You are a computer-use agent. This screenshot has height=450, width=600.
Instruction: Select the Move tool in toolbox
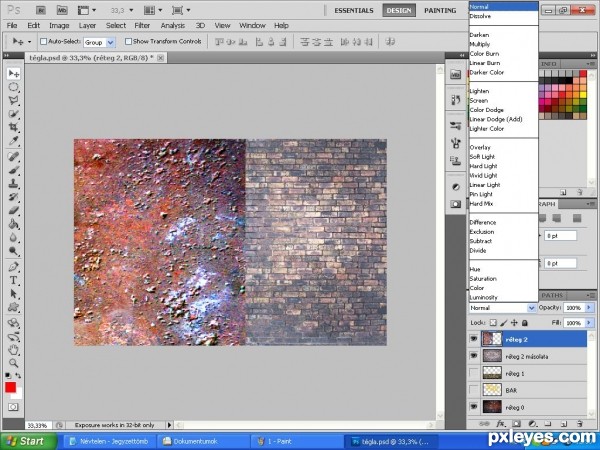coord(13,73)
